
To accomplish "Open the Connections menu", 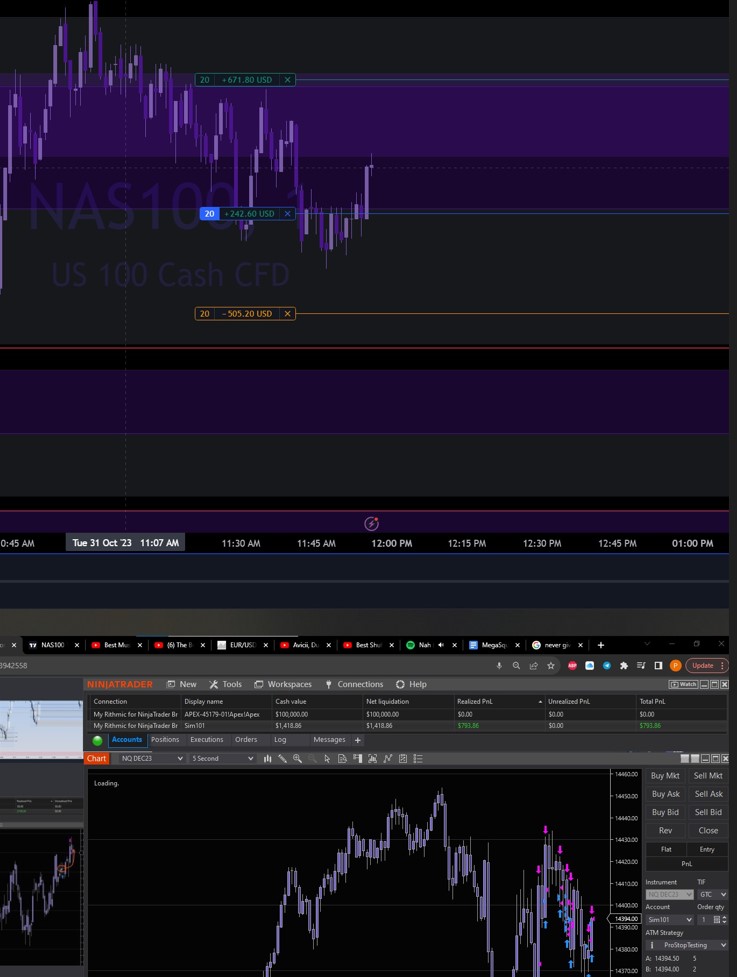I will coord(354,684).
